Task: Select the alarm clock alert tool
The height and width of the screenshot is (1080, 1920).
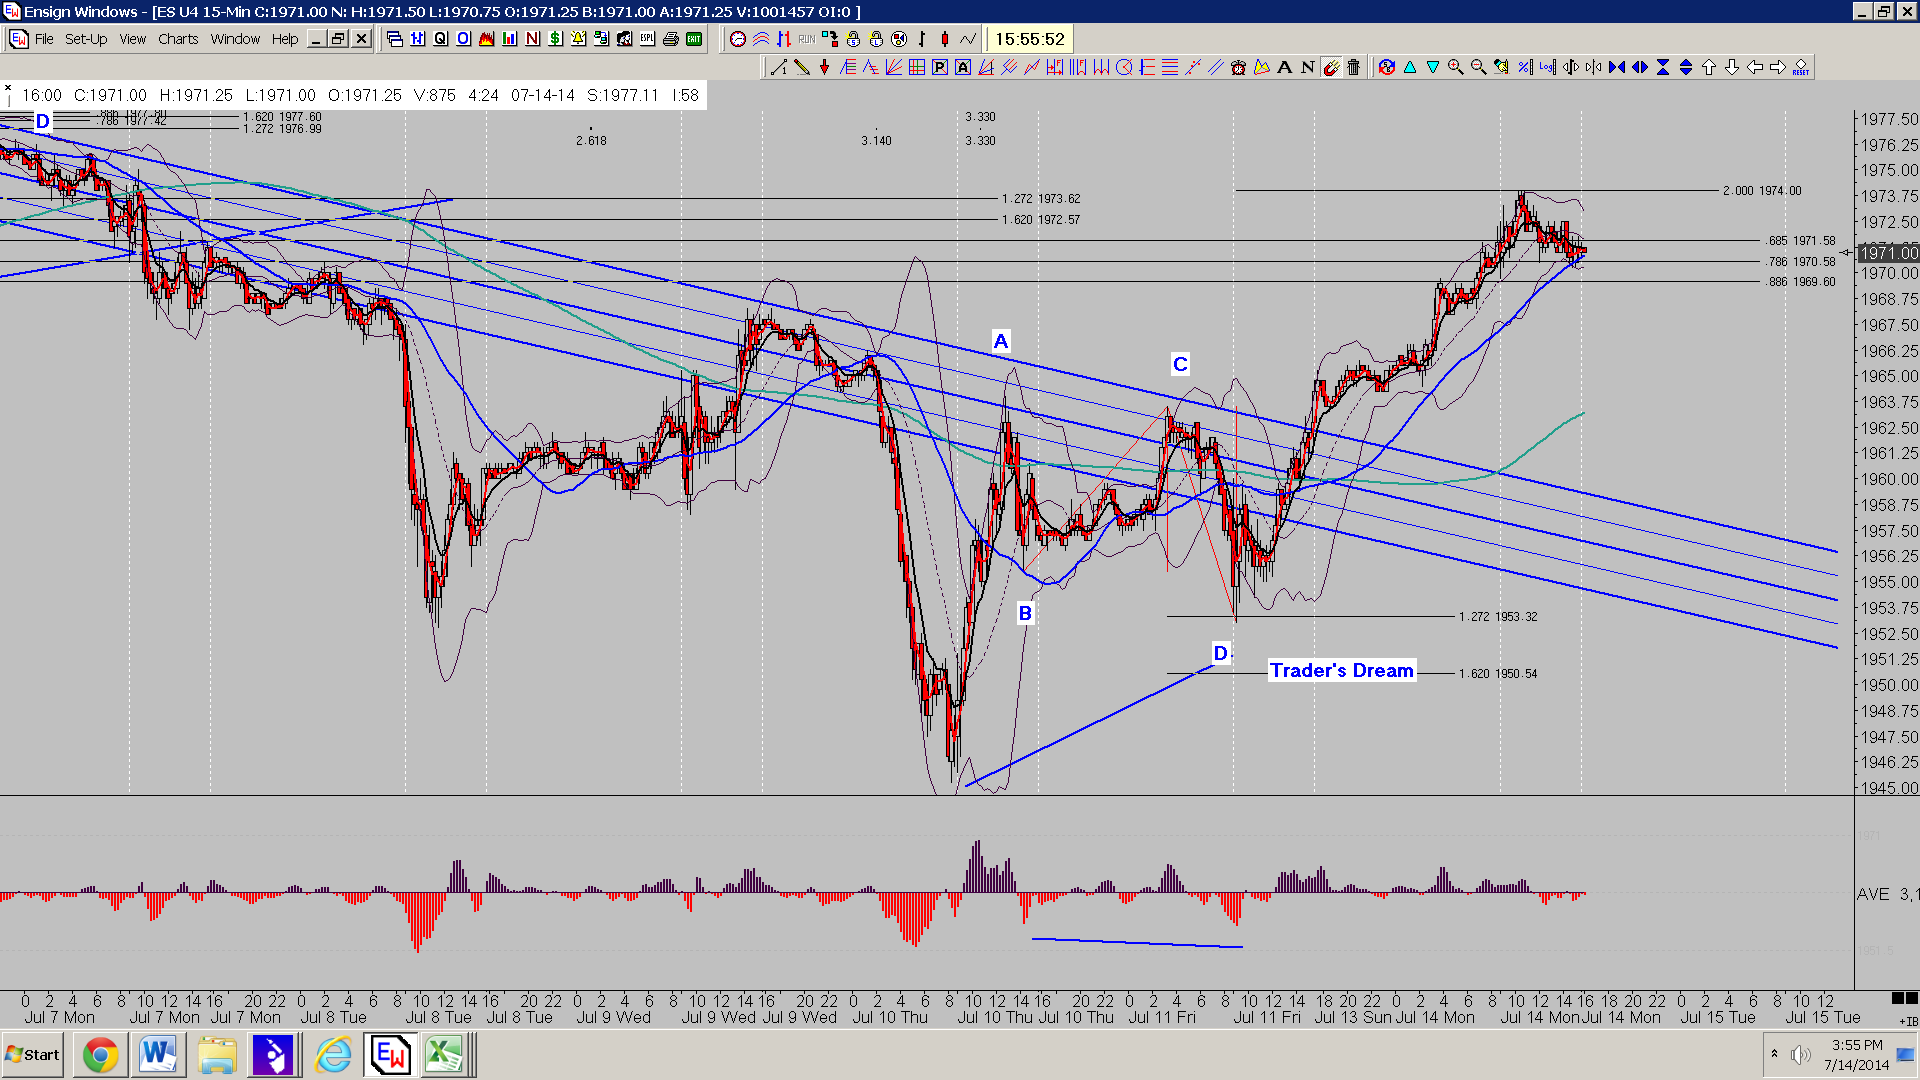Action: pos(1238,67)
